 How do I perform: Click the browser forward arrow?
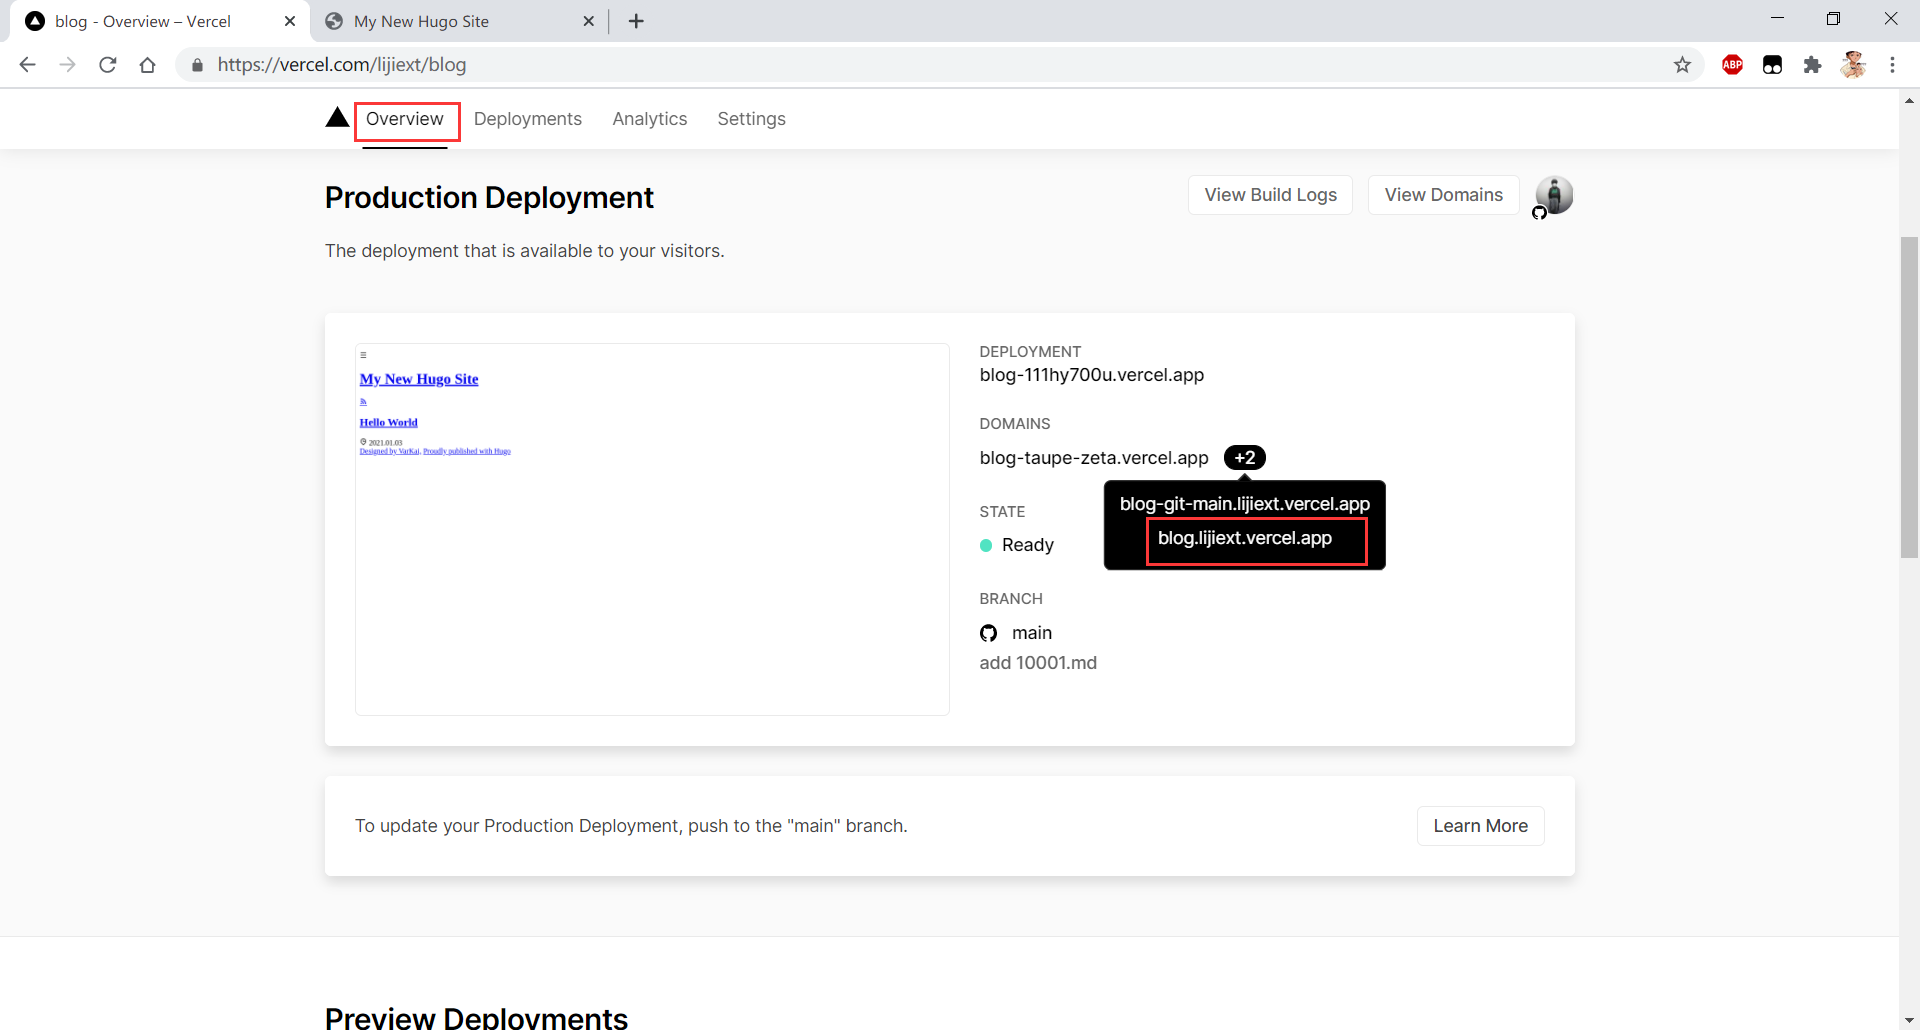click(67, 65)
